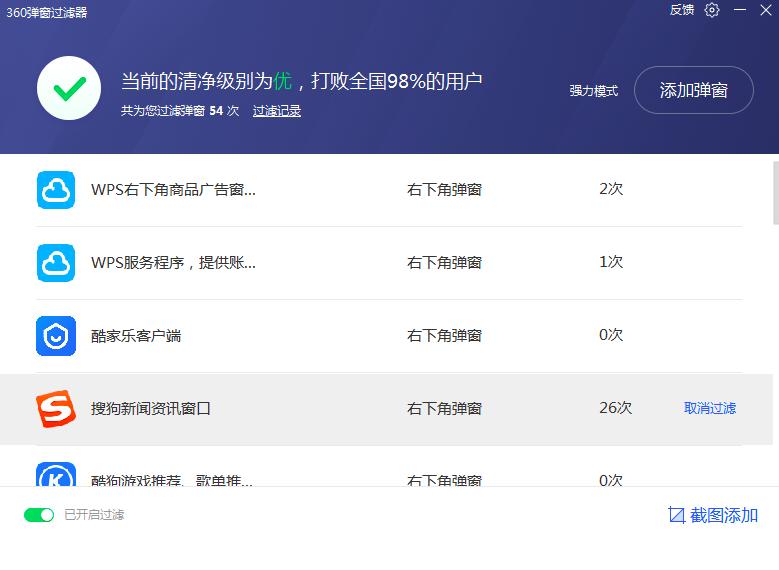Click the 0次 count in the 酷家乐 row
Image resolution: width=779 pixels, height=570 pixels.
611,335
